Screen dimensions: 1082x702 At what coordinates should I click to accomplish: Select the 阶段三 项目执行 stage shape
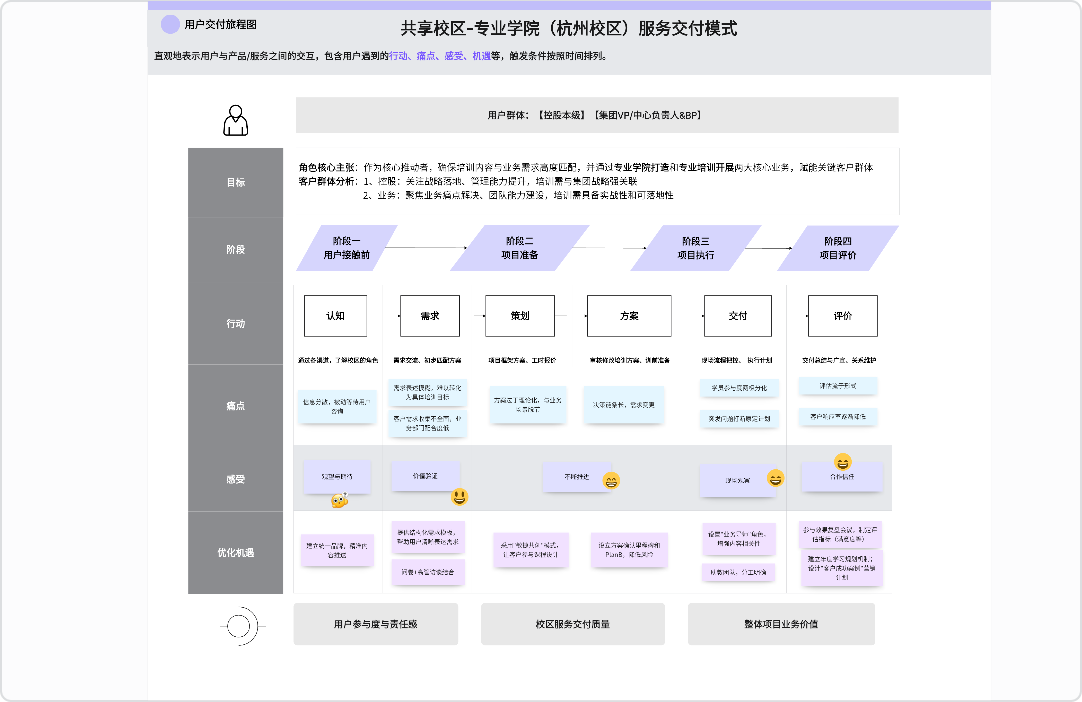tap(696, 248)
